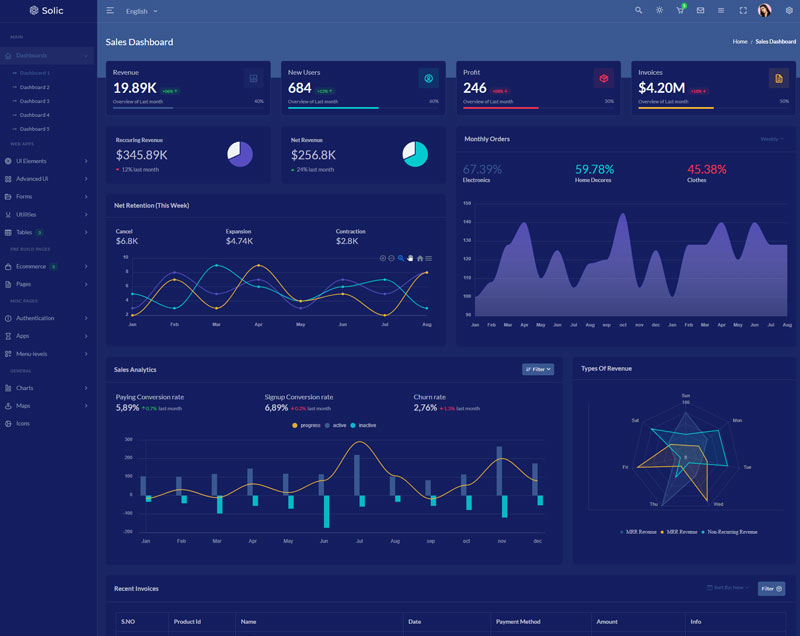This screenshot has height=636, width=800.
Task: Click the user profile avatar
Action: tap(765, 10)
